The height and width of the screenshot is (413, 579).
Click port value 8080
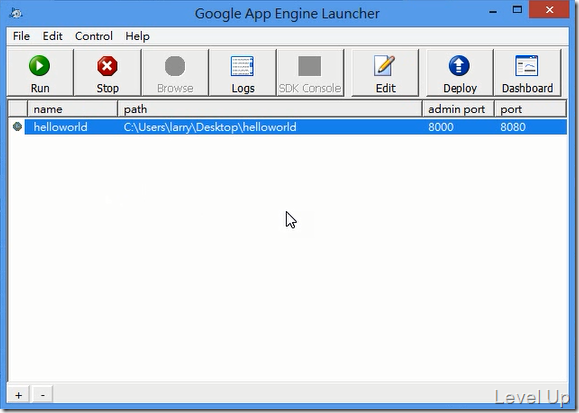[x=513, y=127]
